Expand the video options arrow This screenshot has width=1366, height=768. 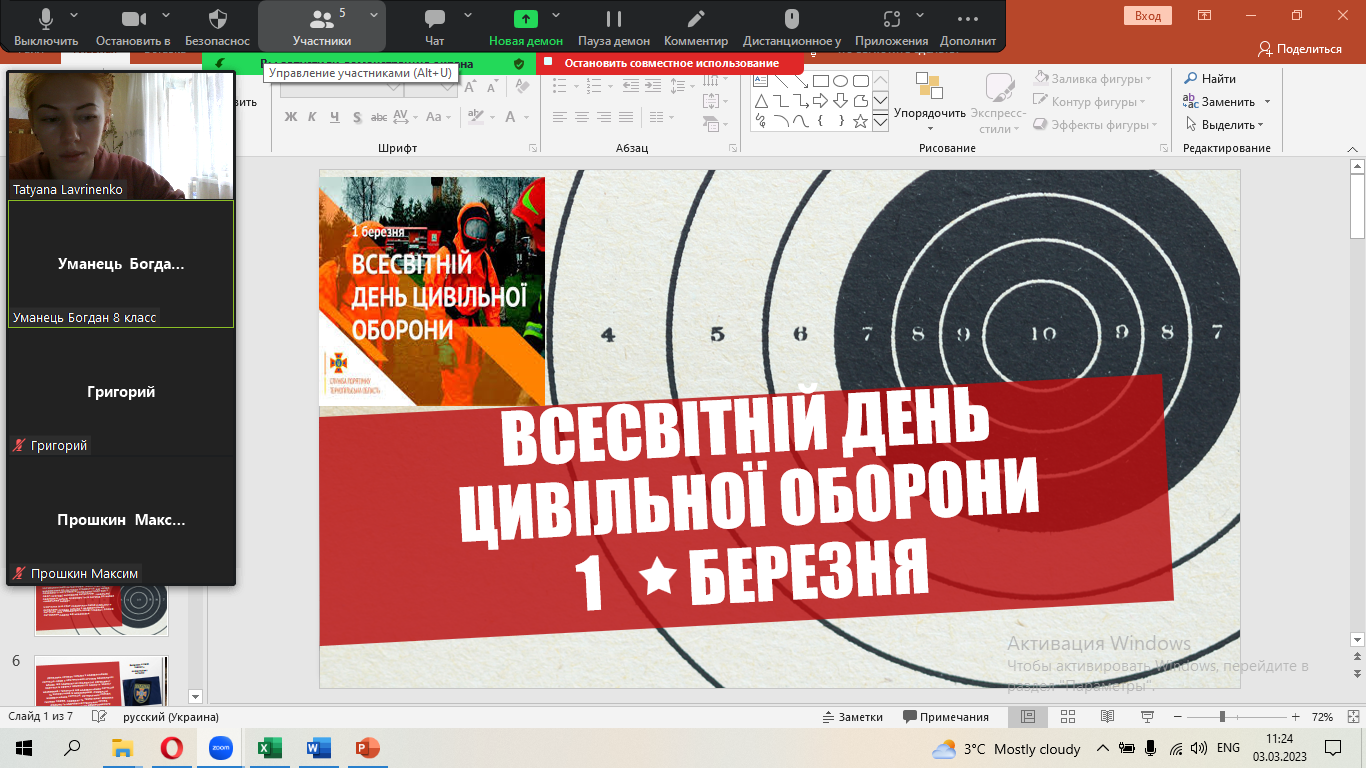[x=165, y=15]
